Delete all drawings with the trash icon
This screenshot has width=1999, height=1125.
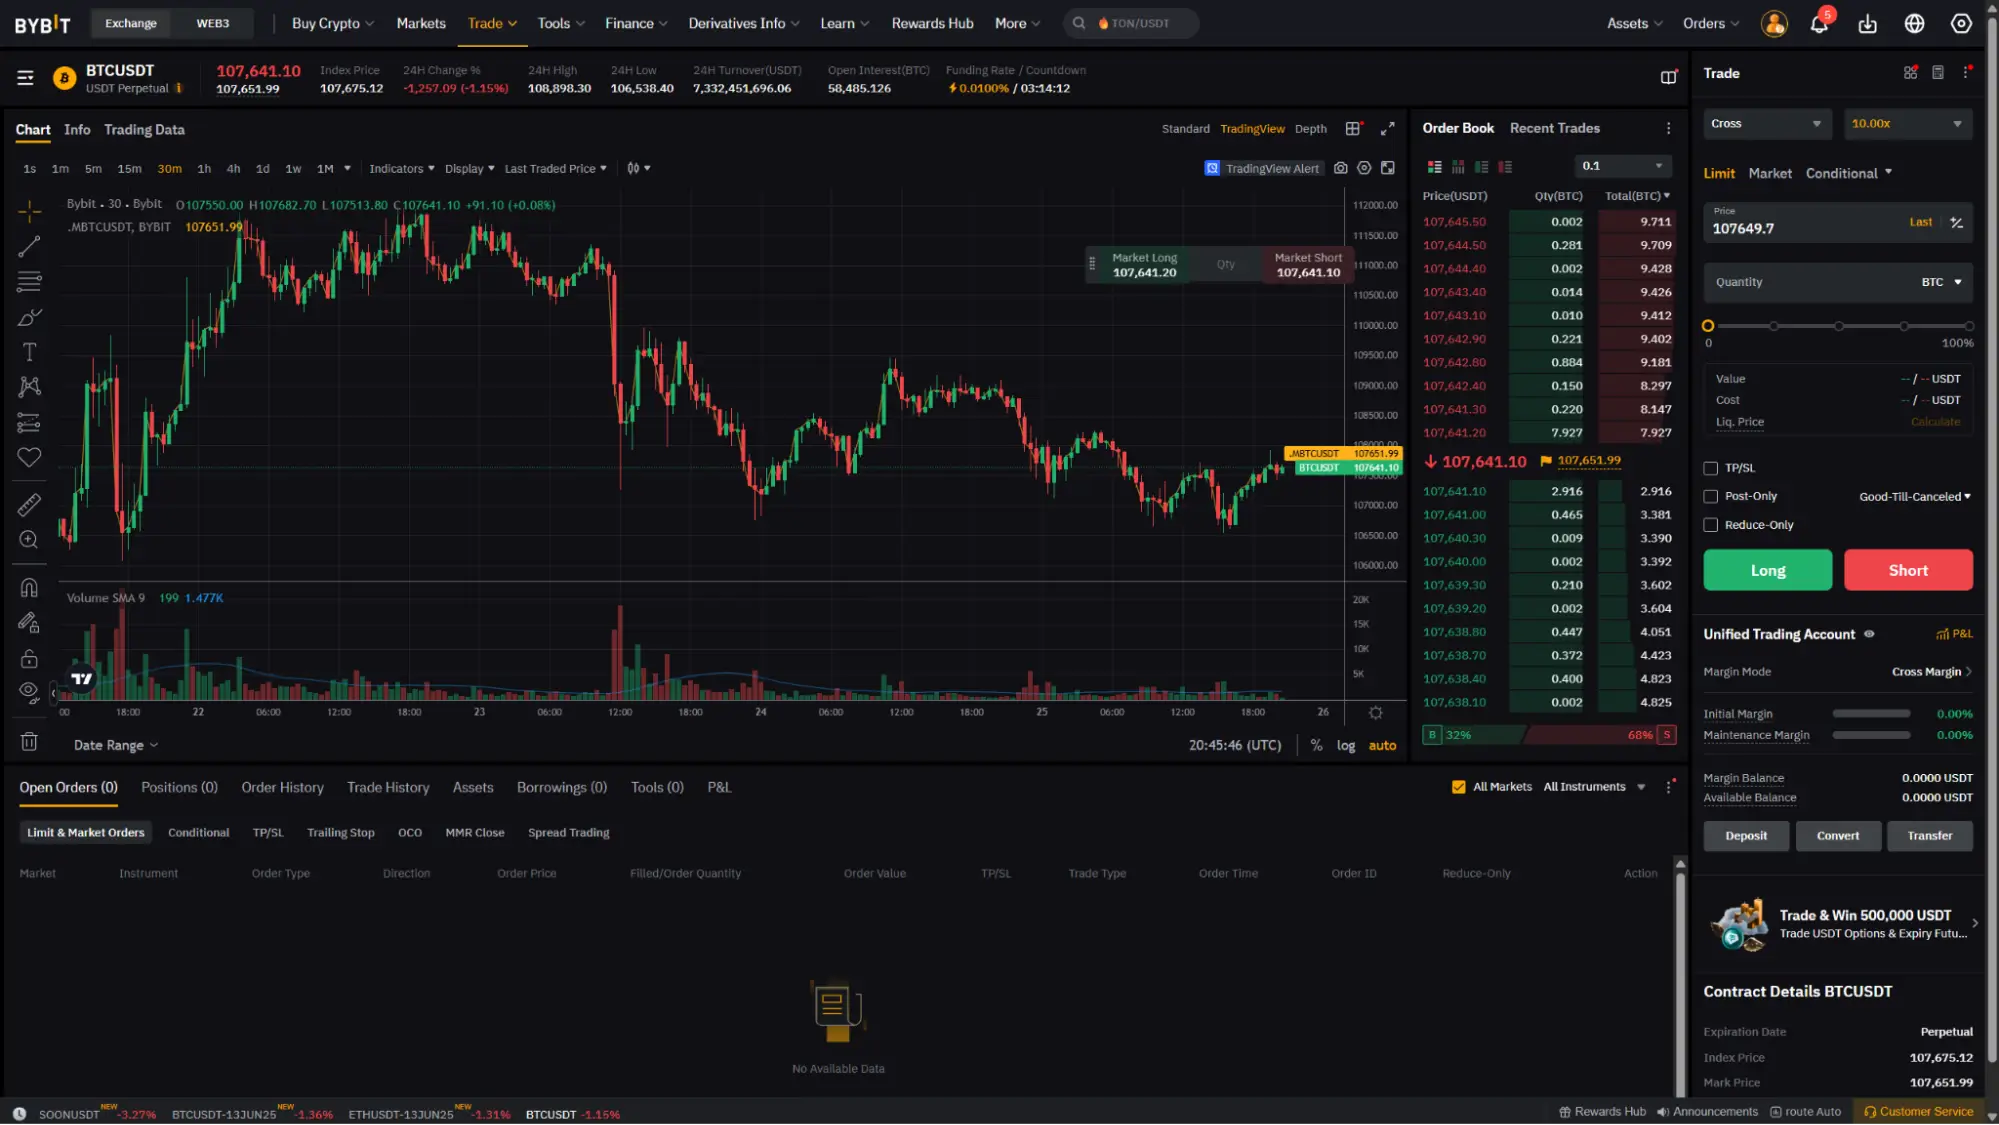29,742
